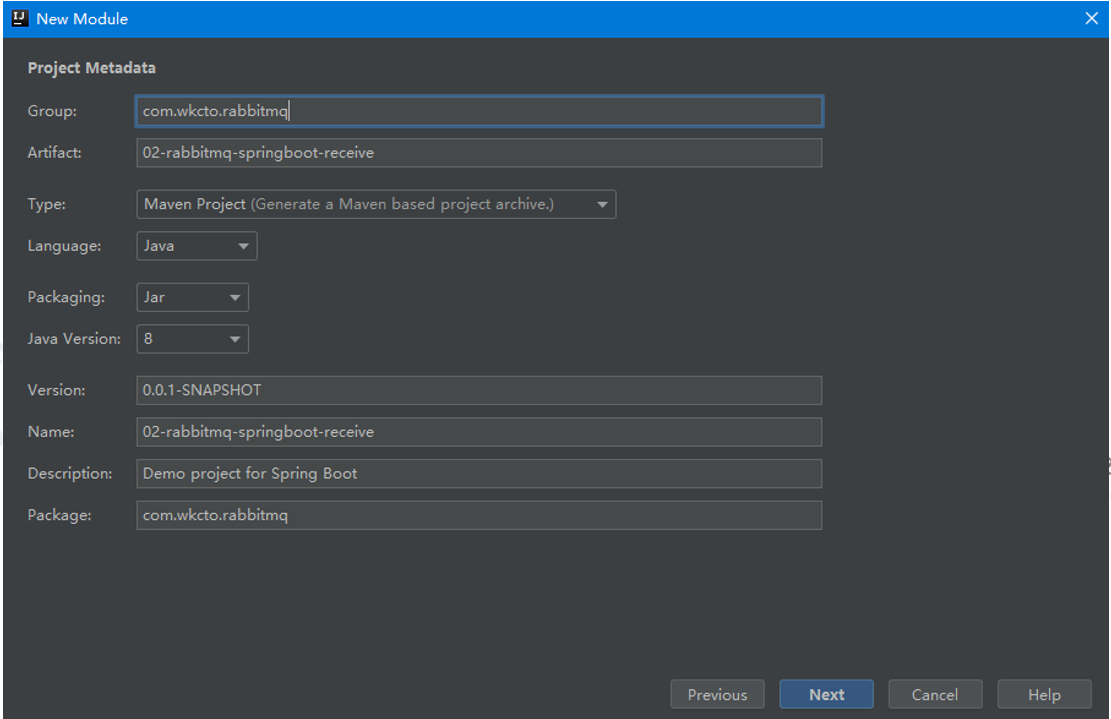The width and height of the screenshot is (1111, 719).
Task: Open the Java Version dropdown
Action: [x=193, y=339]
